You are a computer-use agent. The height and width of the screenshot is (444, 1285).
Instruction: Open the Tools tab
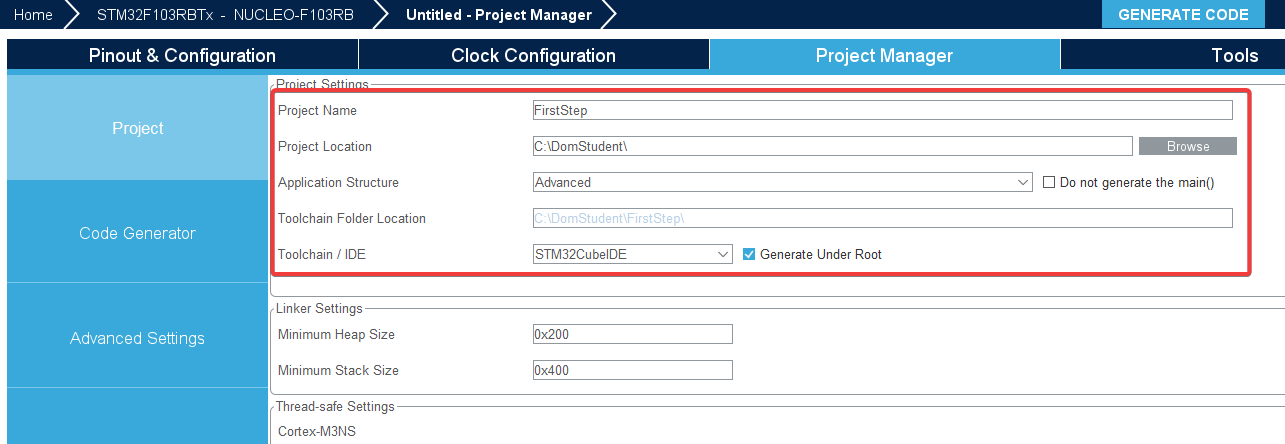click(1233, 55)
